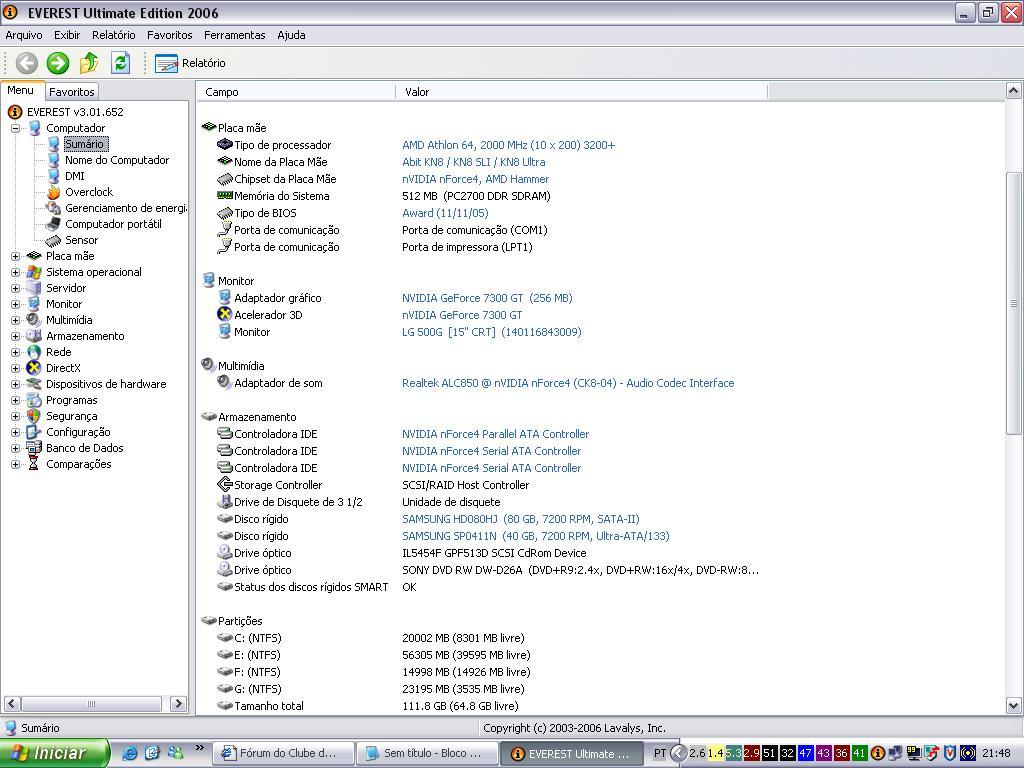Click the EVEREST Ultimate taskbar button
This screenshot has width=1024, height=768.
point(572,754)
